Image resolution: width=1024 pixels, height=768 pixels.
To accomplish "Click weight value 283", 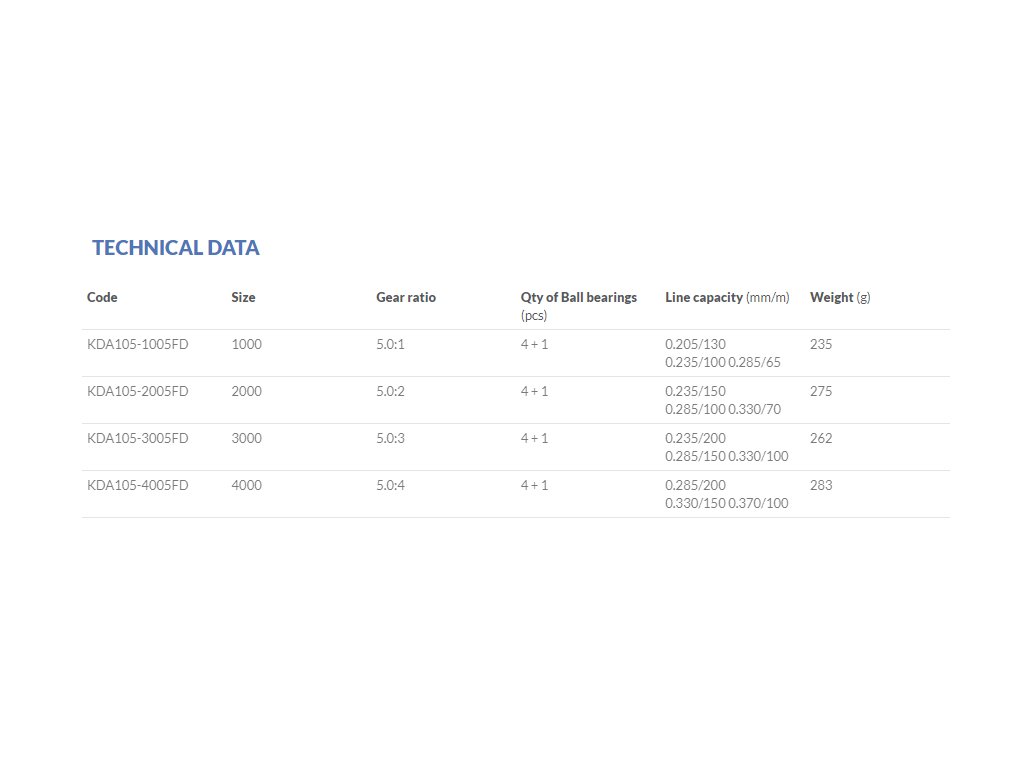I will point(821,485).
